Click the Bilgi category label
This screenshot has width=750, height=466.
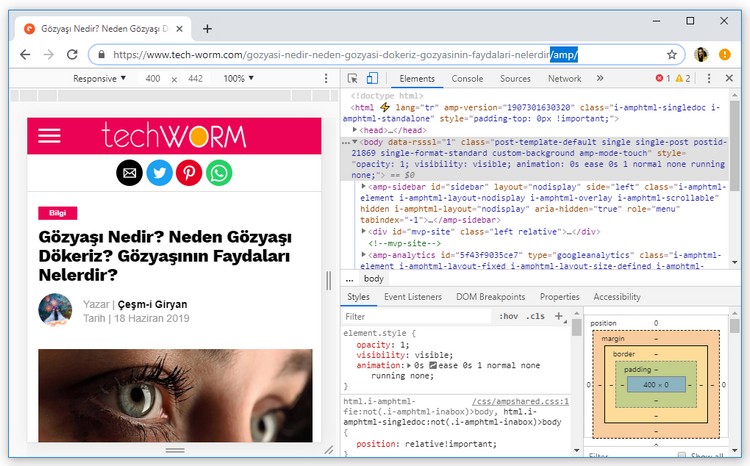(57, 212)
